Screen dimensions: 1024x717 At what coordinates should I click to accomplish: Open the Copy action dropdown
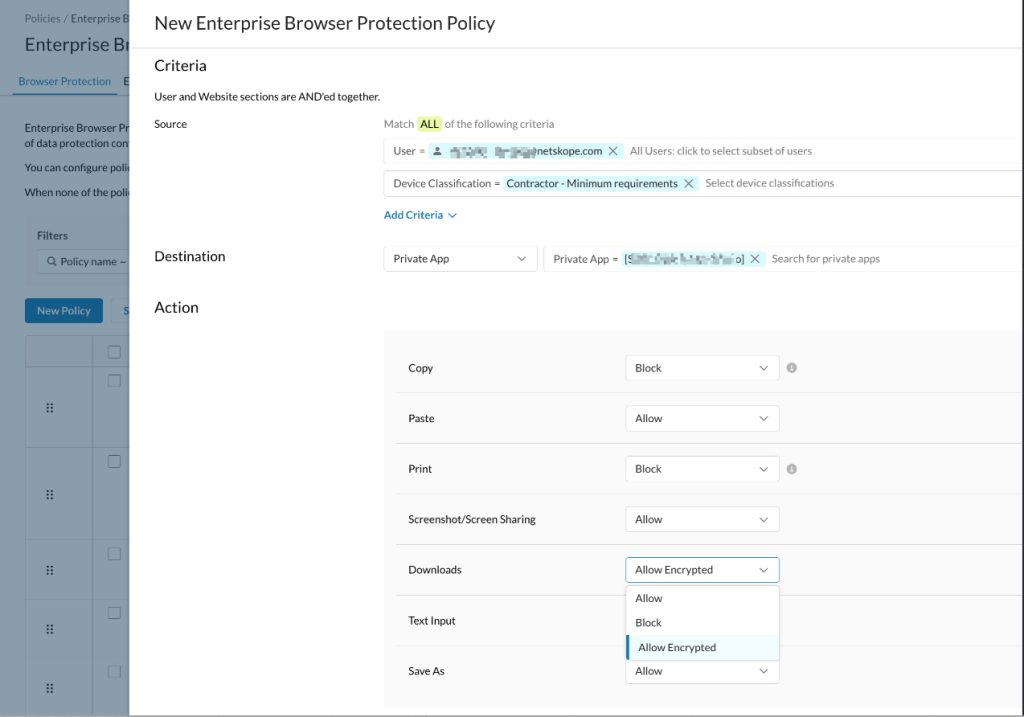tap(702, 368)
